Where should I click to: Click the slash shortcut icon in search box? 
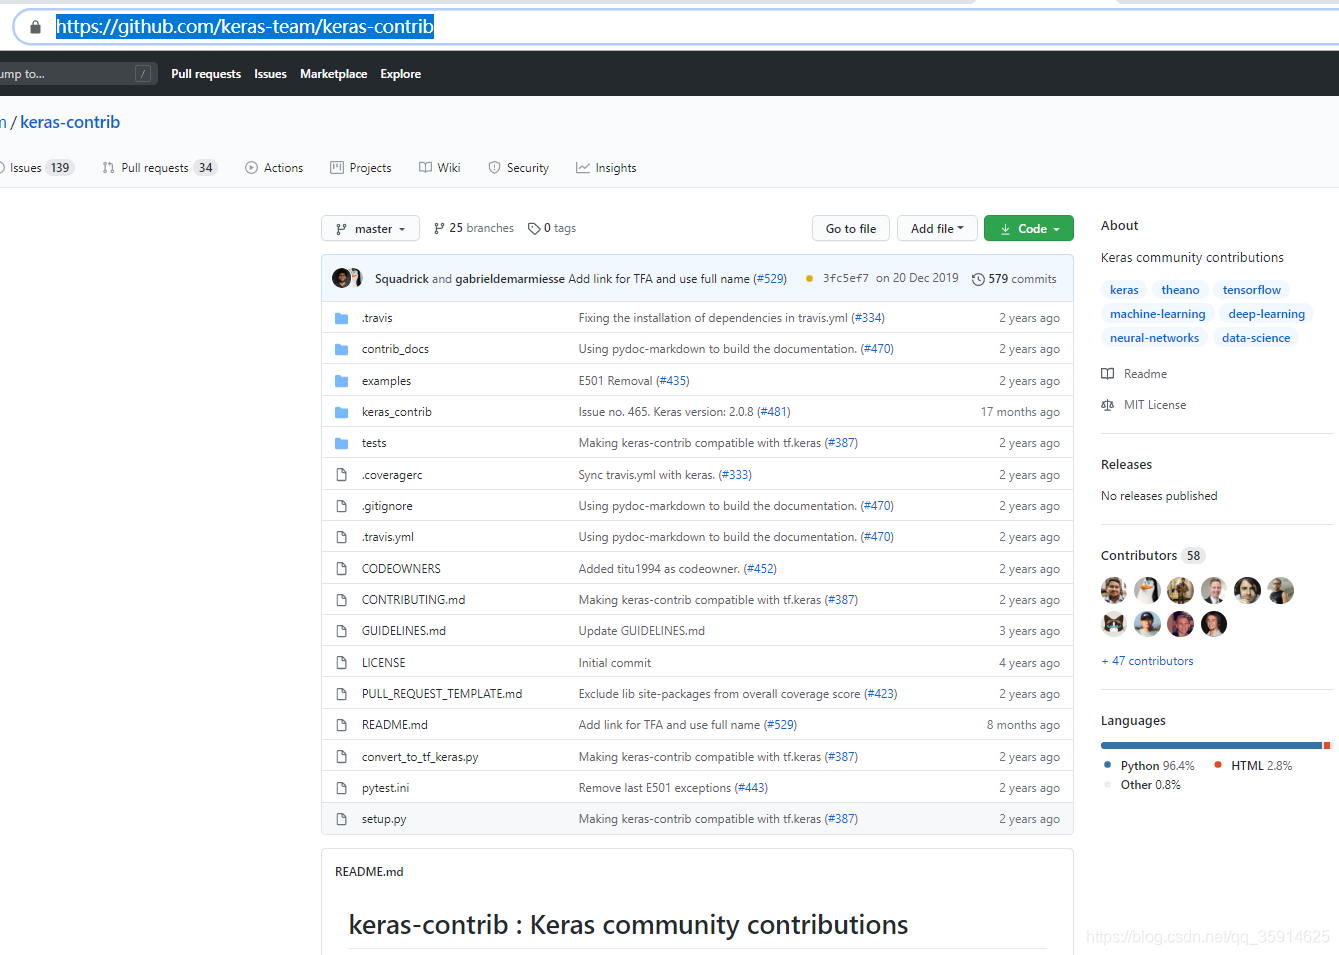click(x=143, y=74)
